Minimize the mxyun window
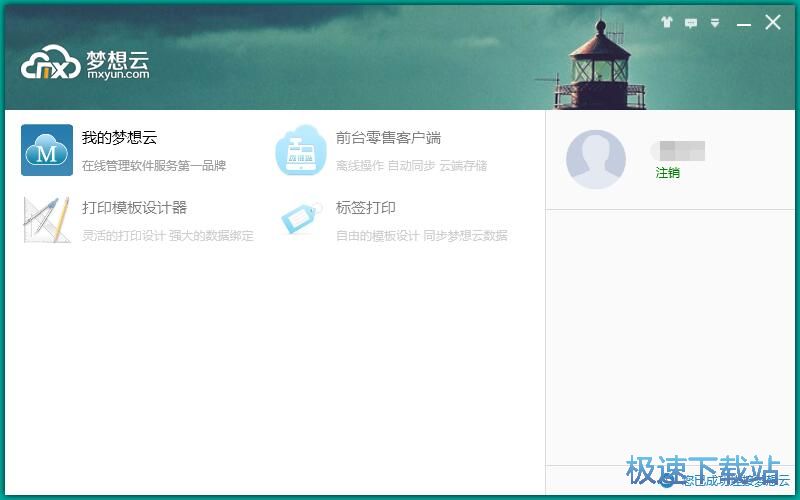The height and width of the screenshot is (500, 800). (x=744, y=23)
